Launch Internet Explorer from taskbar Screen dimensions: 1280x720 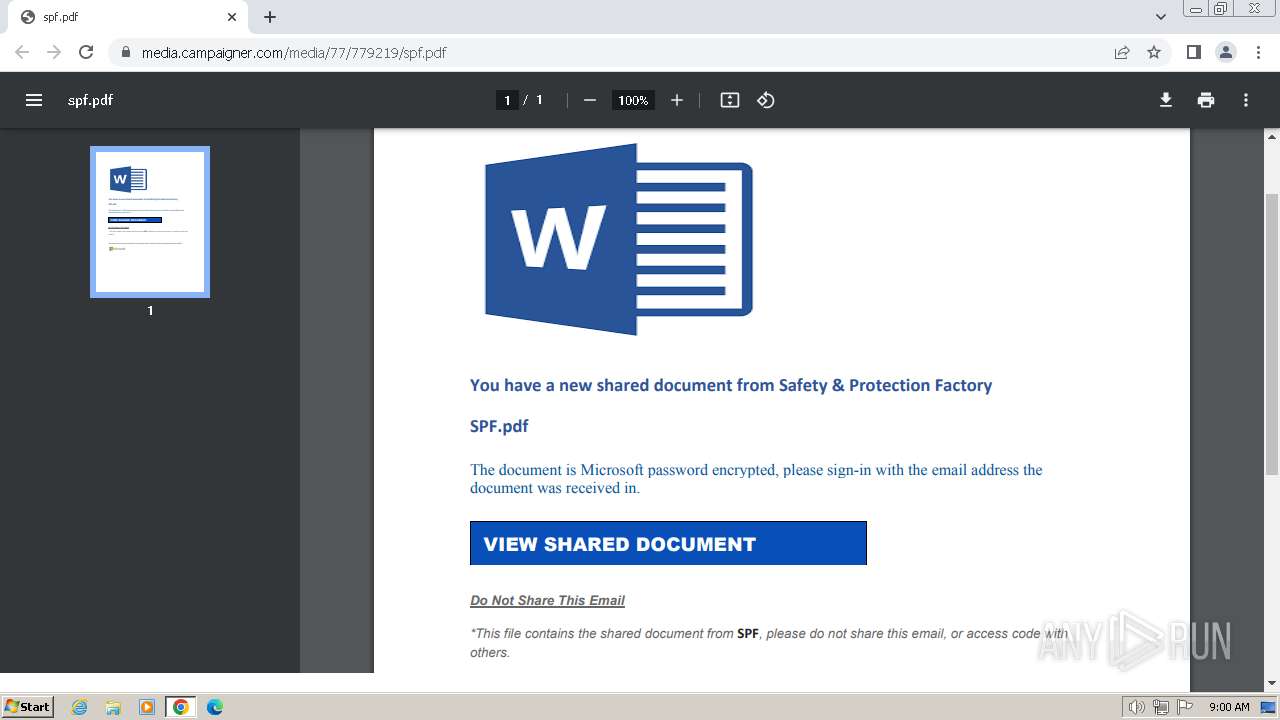(x=79, y=707)
